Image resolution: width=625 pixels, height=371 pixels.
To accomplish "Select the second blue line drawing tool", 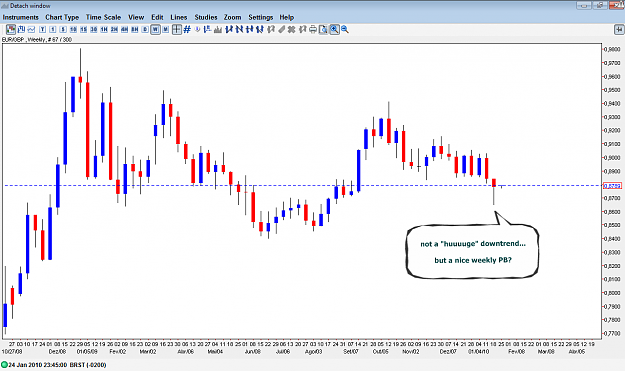I will click(239, 29).
